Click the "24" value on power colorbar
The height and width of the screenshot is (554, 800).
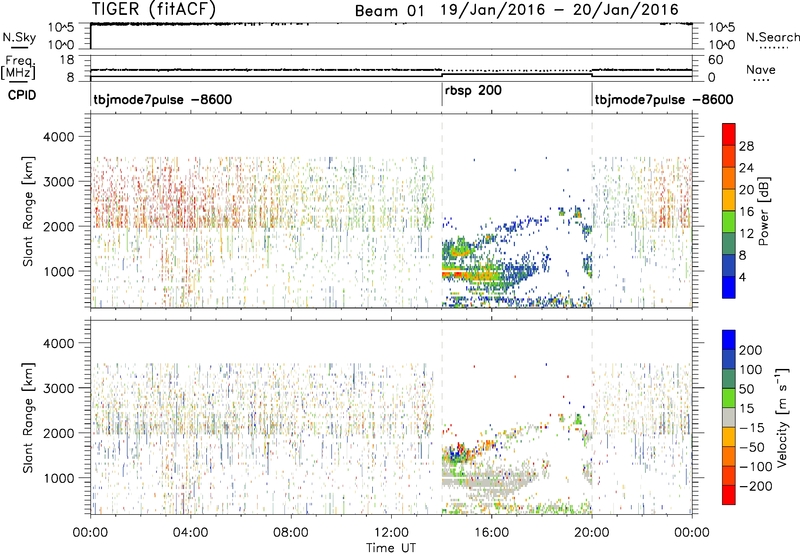pos(746,168)
